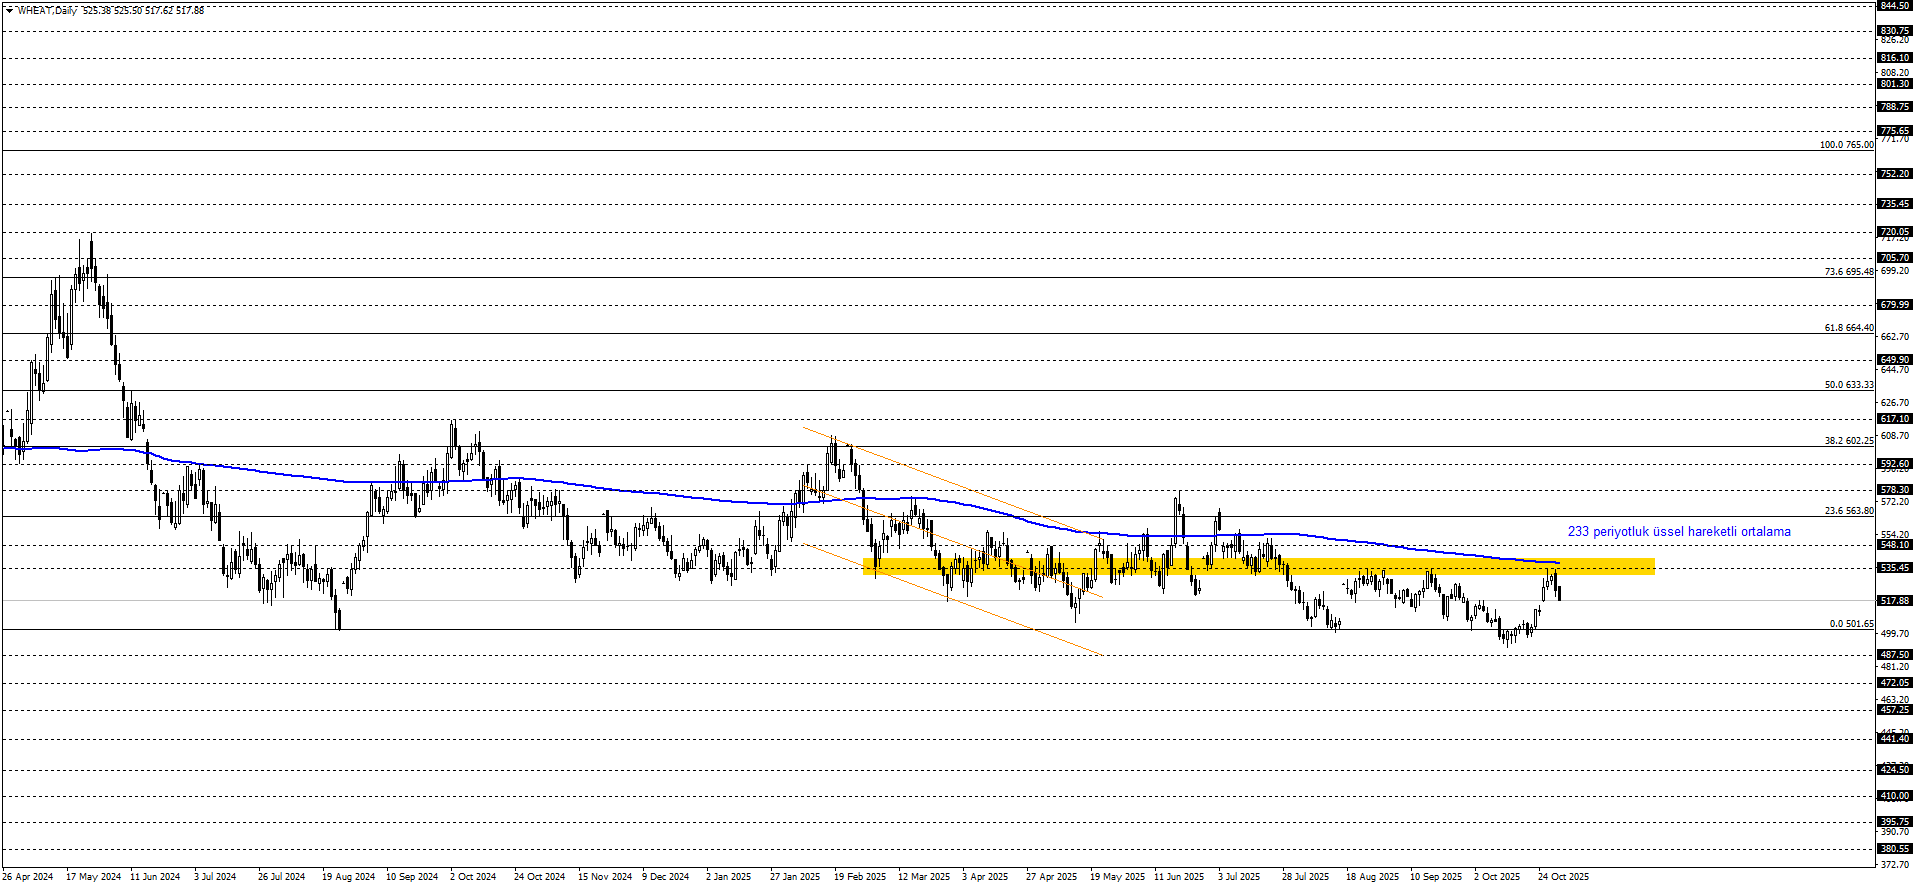Select the blue 233-period EMA text label
The width and height of the screenshot is (1916, 888).
(1678, 532)
